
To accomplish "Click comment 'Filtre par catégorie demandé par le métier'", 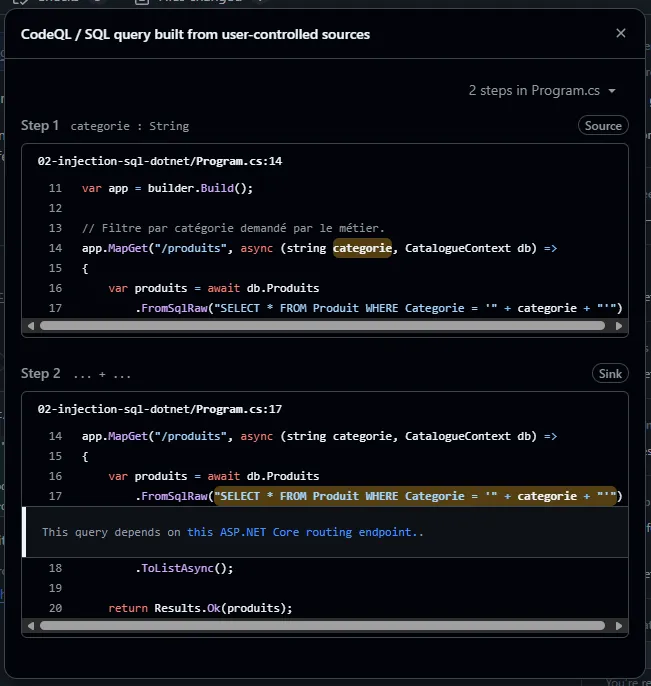I will [x=233, y=228].
